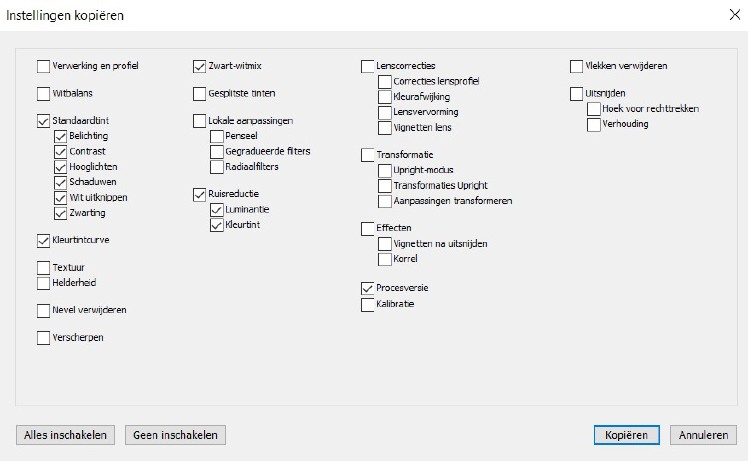The height and width of the screenshot is (461, 748).
Task: Uncheck the Procesversie checkbox
Action: 367,288
